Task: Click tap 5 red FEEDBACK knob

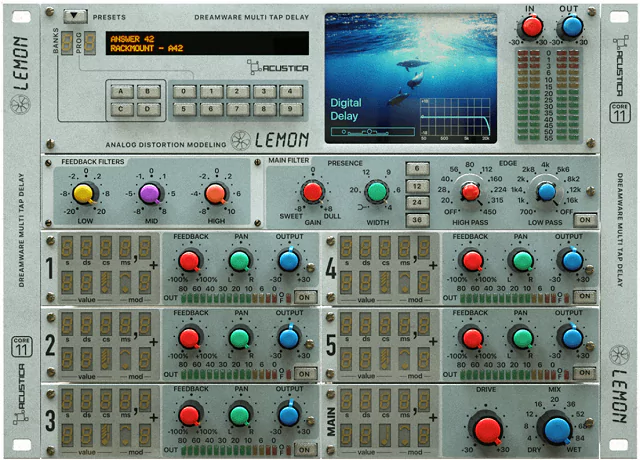Action: pos(473,338)
